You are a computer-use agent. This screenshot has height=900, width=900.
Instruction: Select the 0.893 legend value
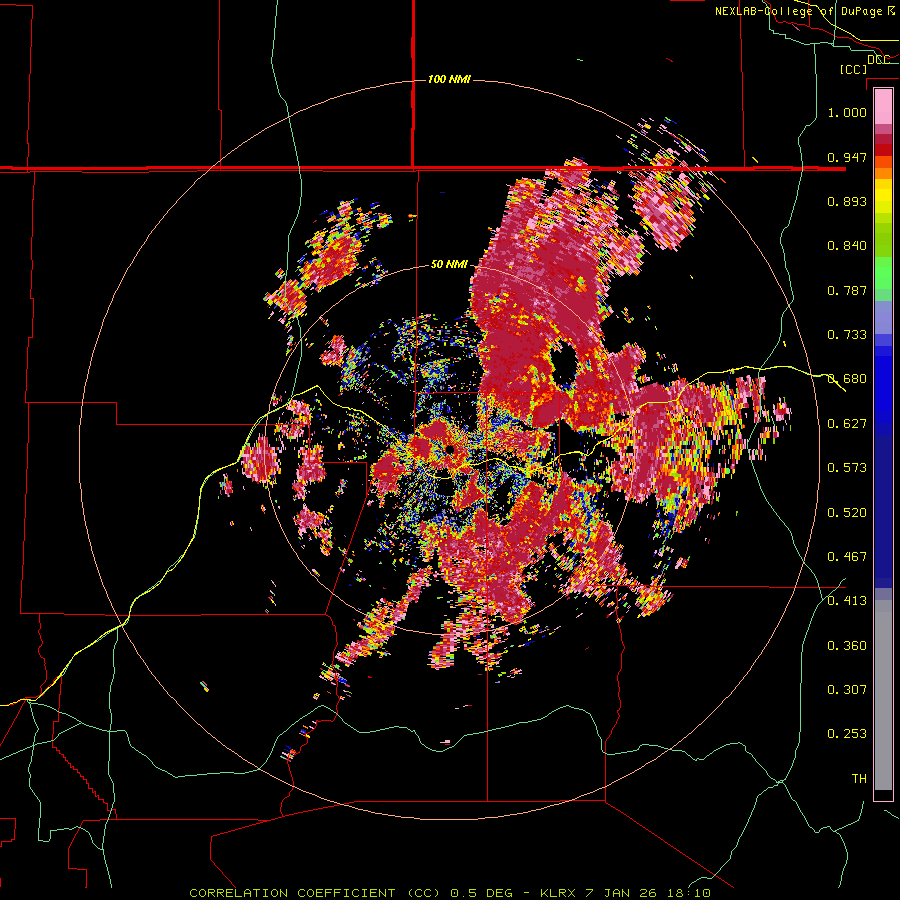click(x=847, y=201)
